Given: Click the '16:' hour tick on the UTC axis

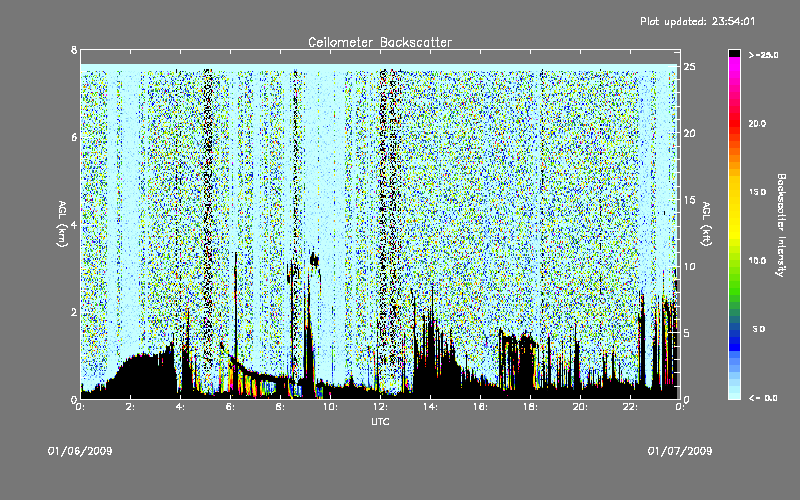Looking at the screenshot, I should tap(480, 407).
